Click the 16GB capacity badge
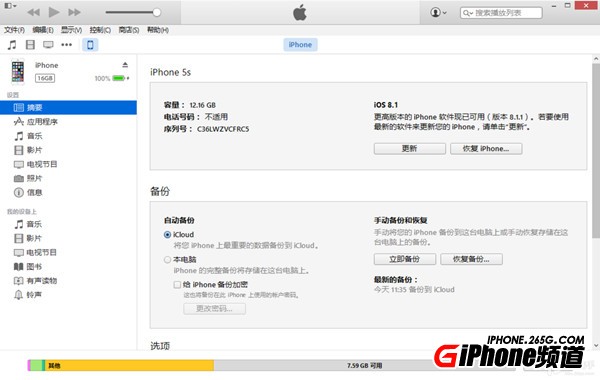The width and height of the screenshot is (600, 380). [45, 78]
